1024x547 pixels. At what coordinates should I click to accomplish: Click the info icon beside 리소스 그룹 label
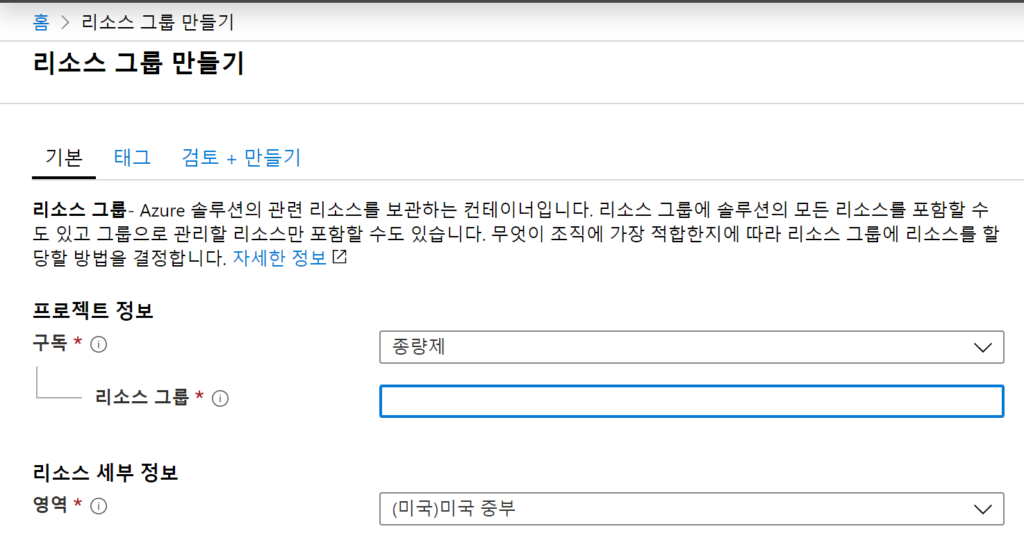(221, 398)
